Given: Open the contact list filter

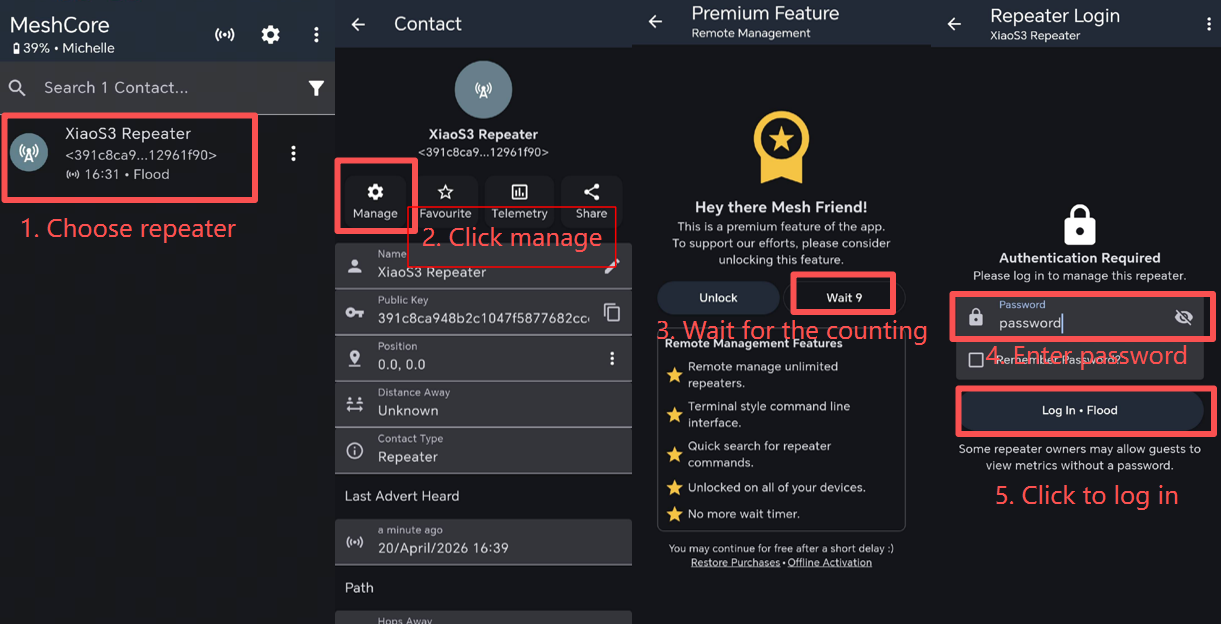Looking at the screenshot, I should 316,88.
